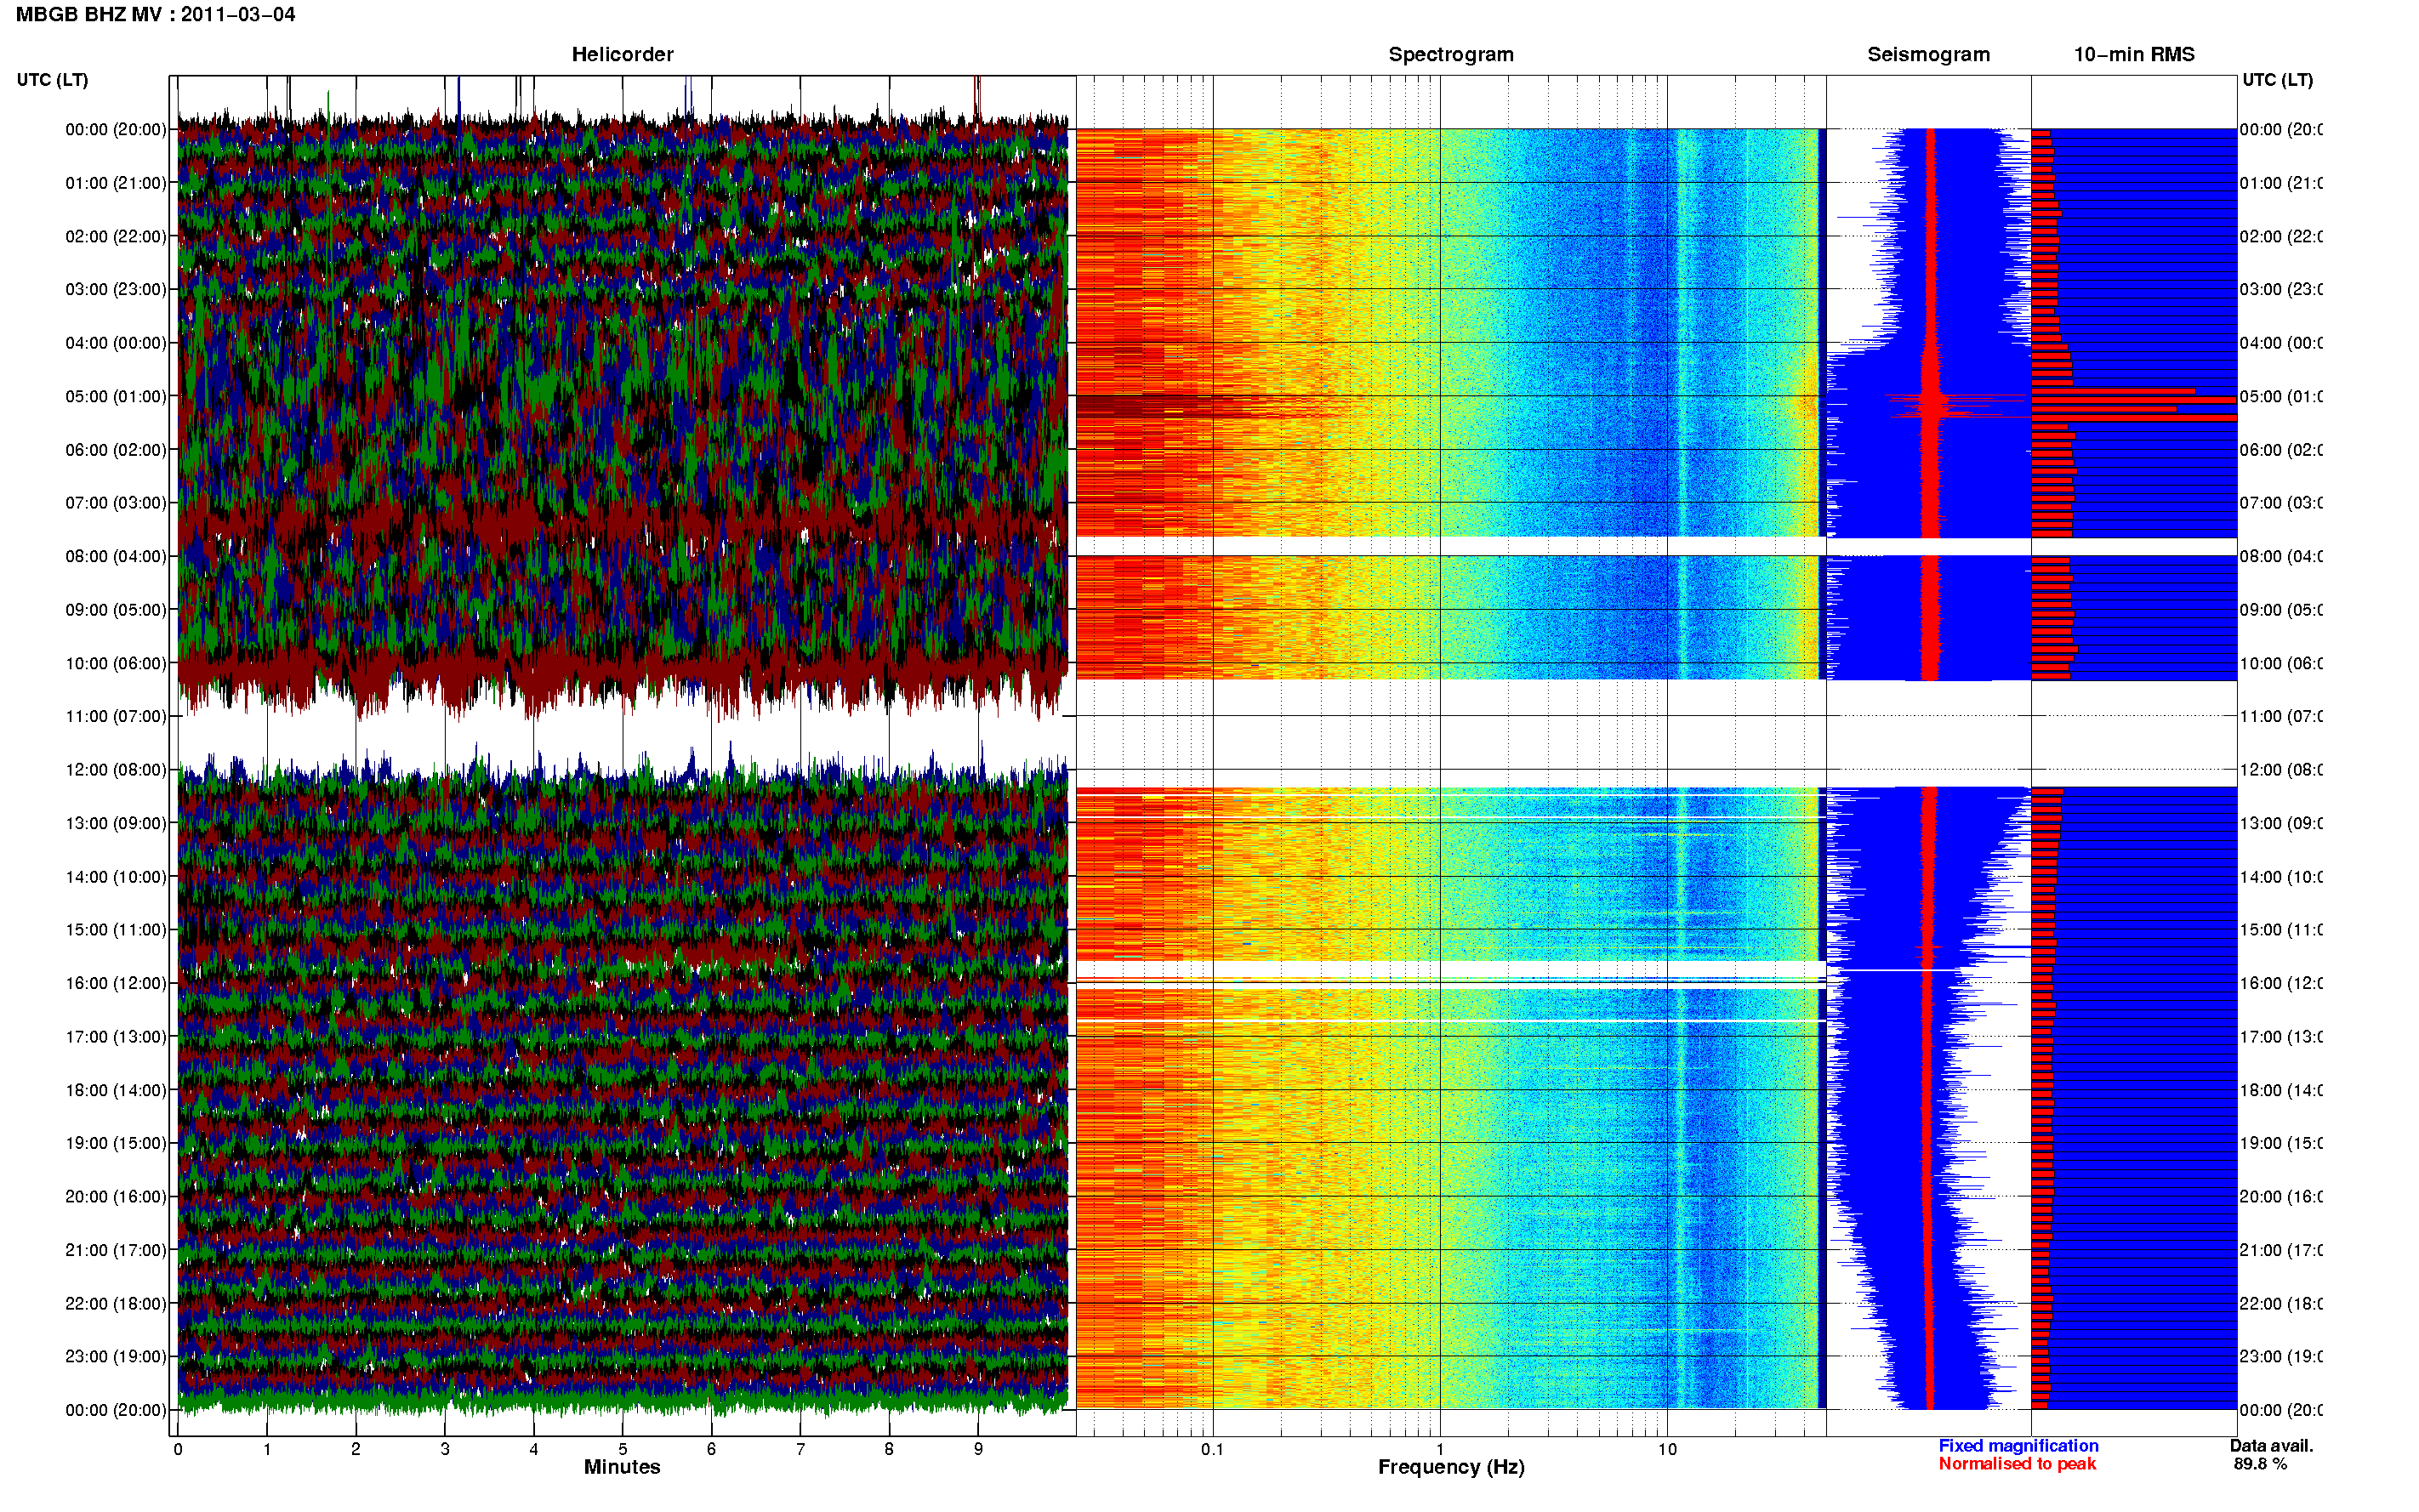The width and height of the screenshot is (2419, 1512).
Task: Click the blue 'Fixed magnification' legend text
Action: (x=2018, y=1446)
